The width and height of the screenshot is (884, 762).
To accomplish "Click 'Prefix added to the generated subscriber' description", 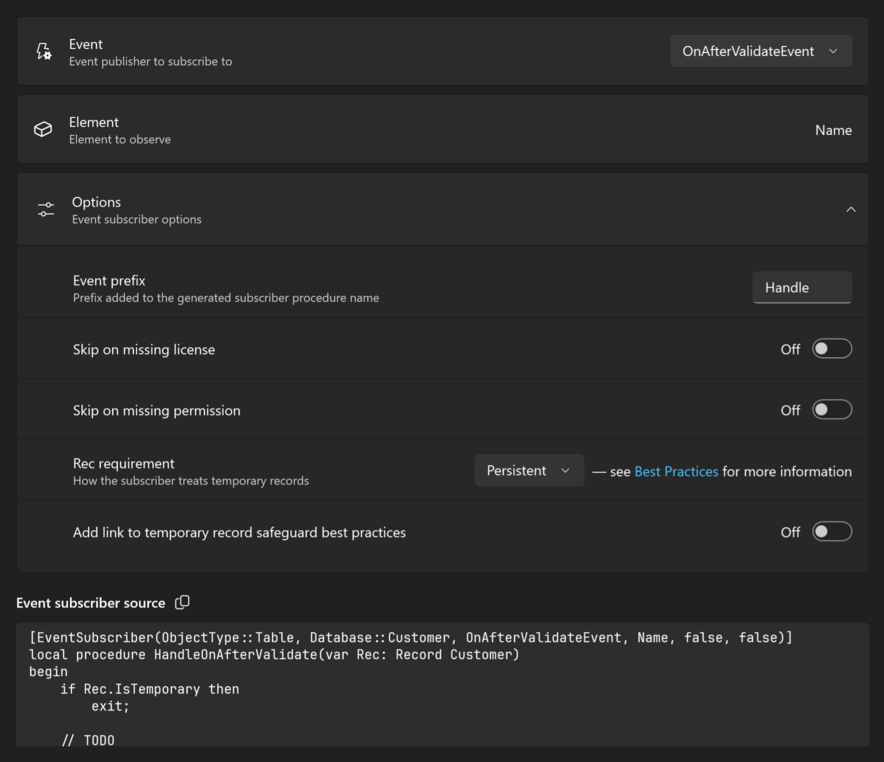I will [226, 298].
